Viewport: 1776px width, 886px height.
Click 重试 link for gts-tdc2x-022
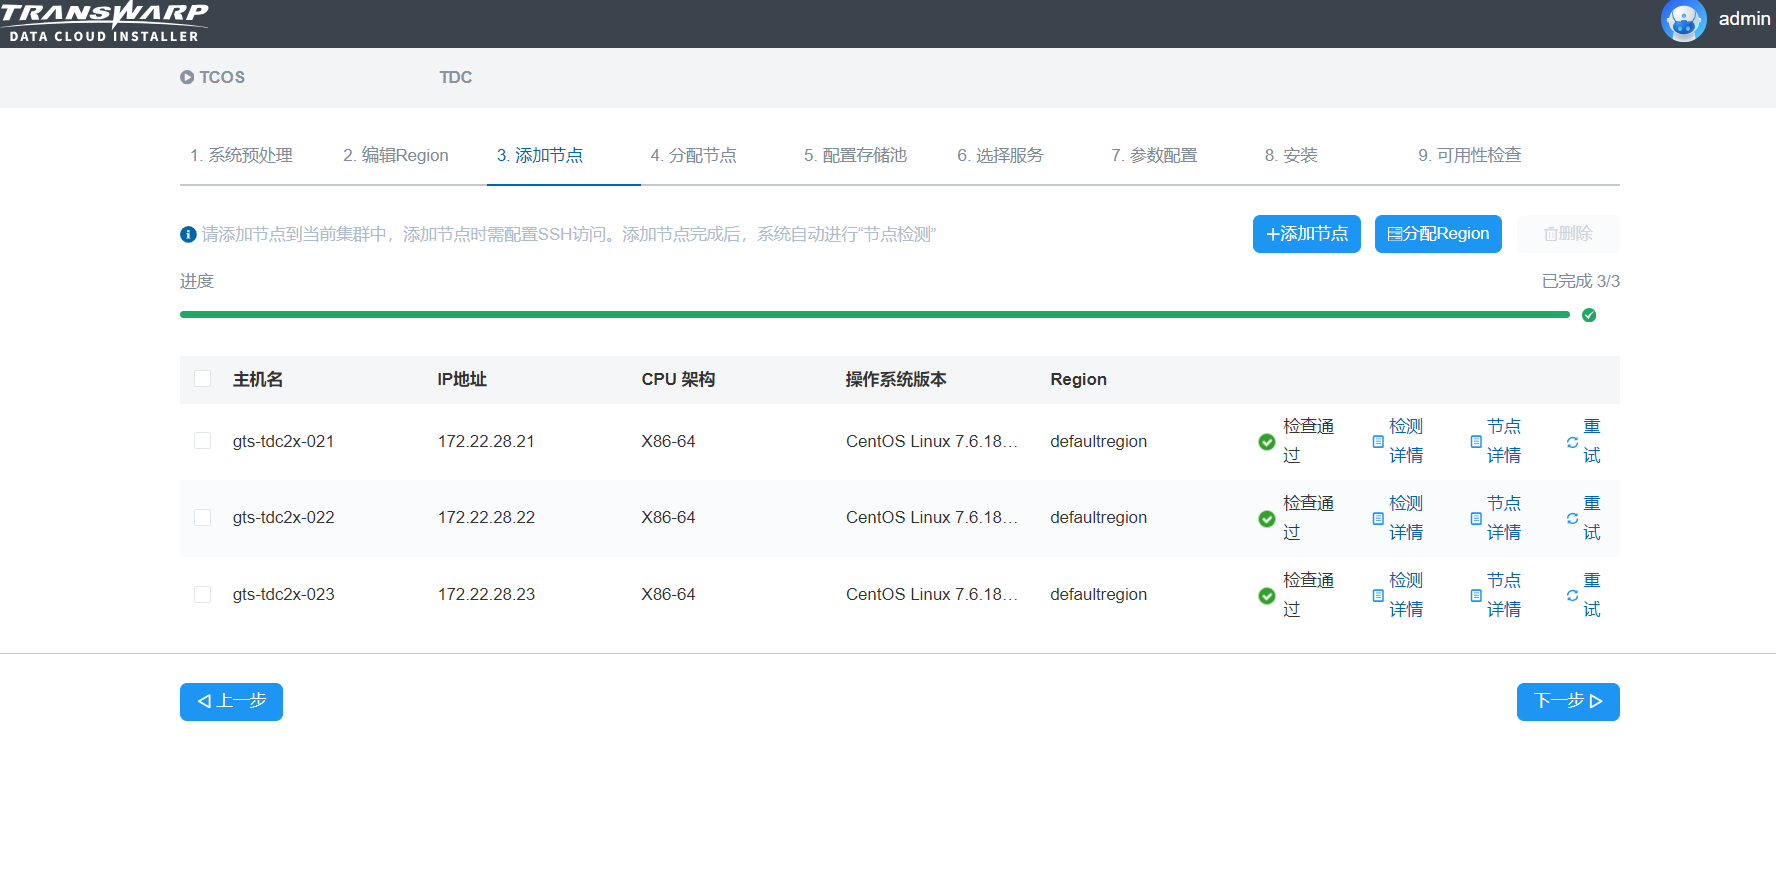[x=1592, y=518]
